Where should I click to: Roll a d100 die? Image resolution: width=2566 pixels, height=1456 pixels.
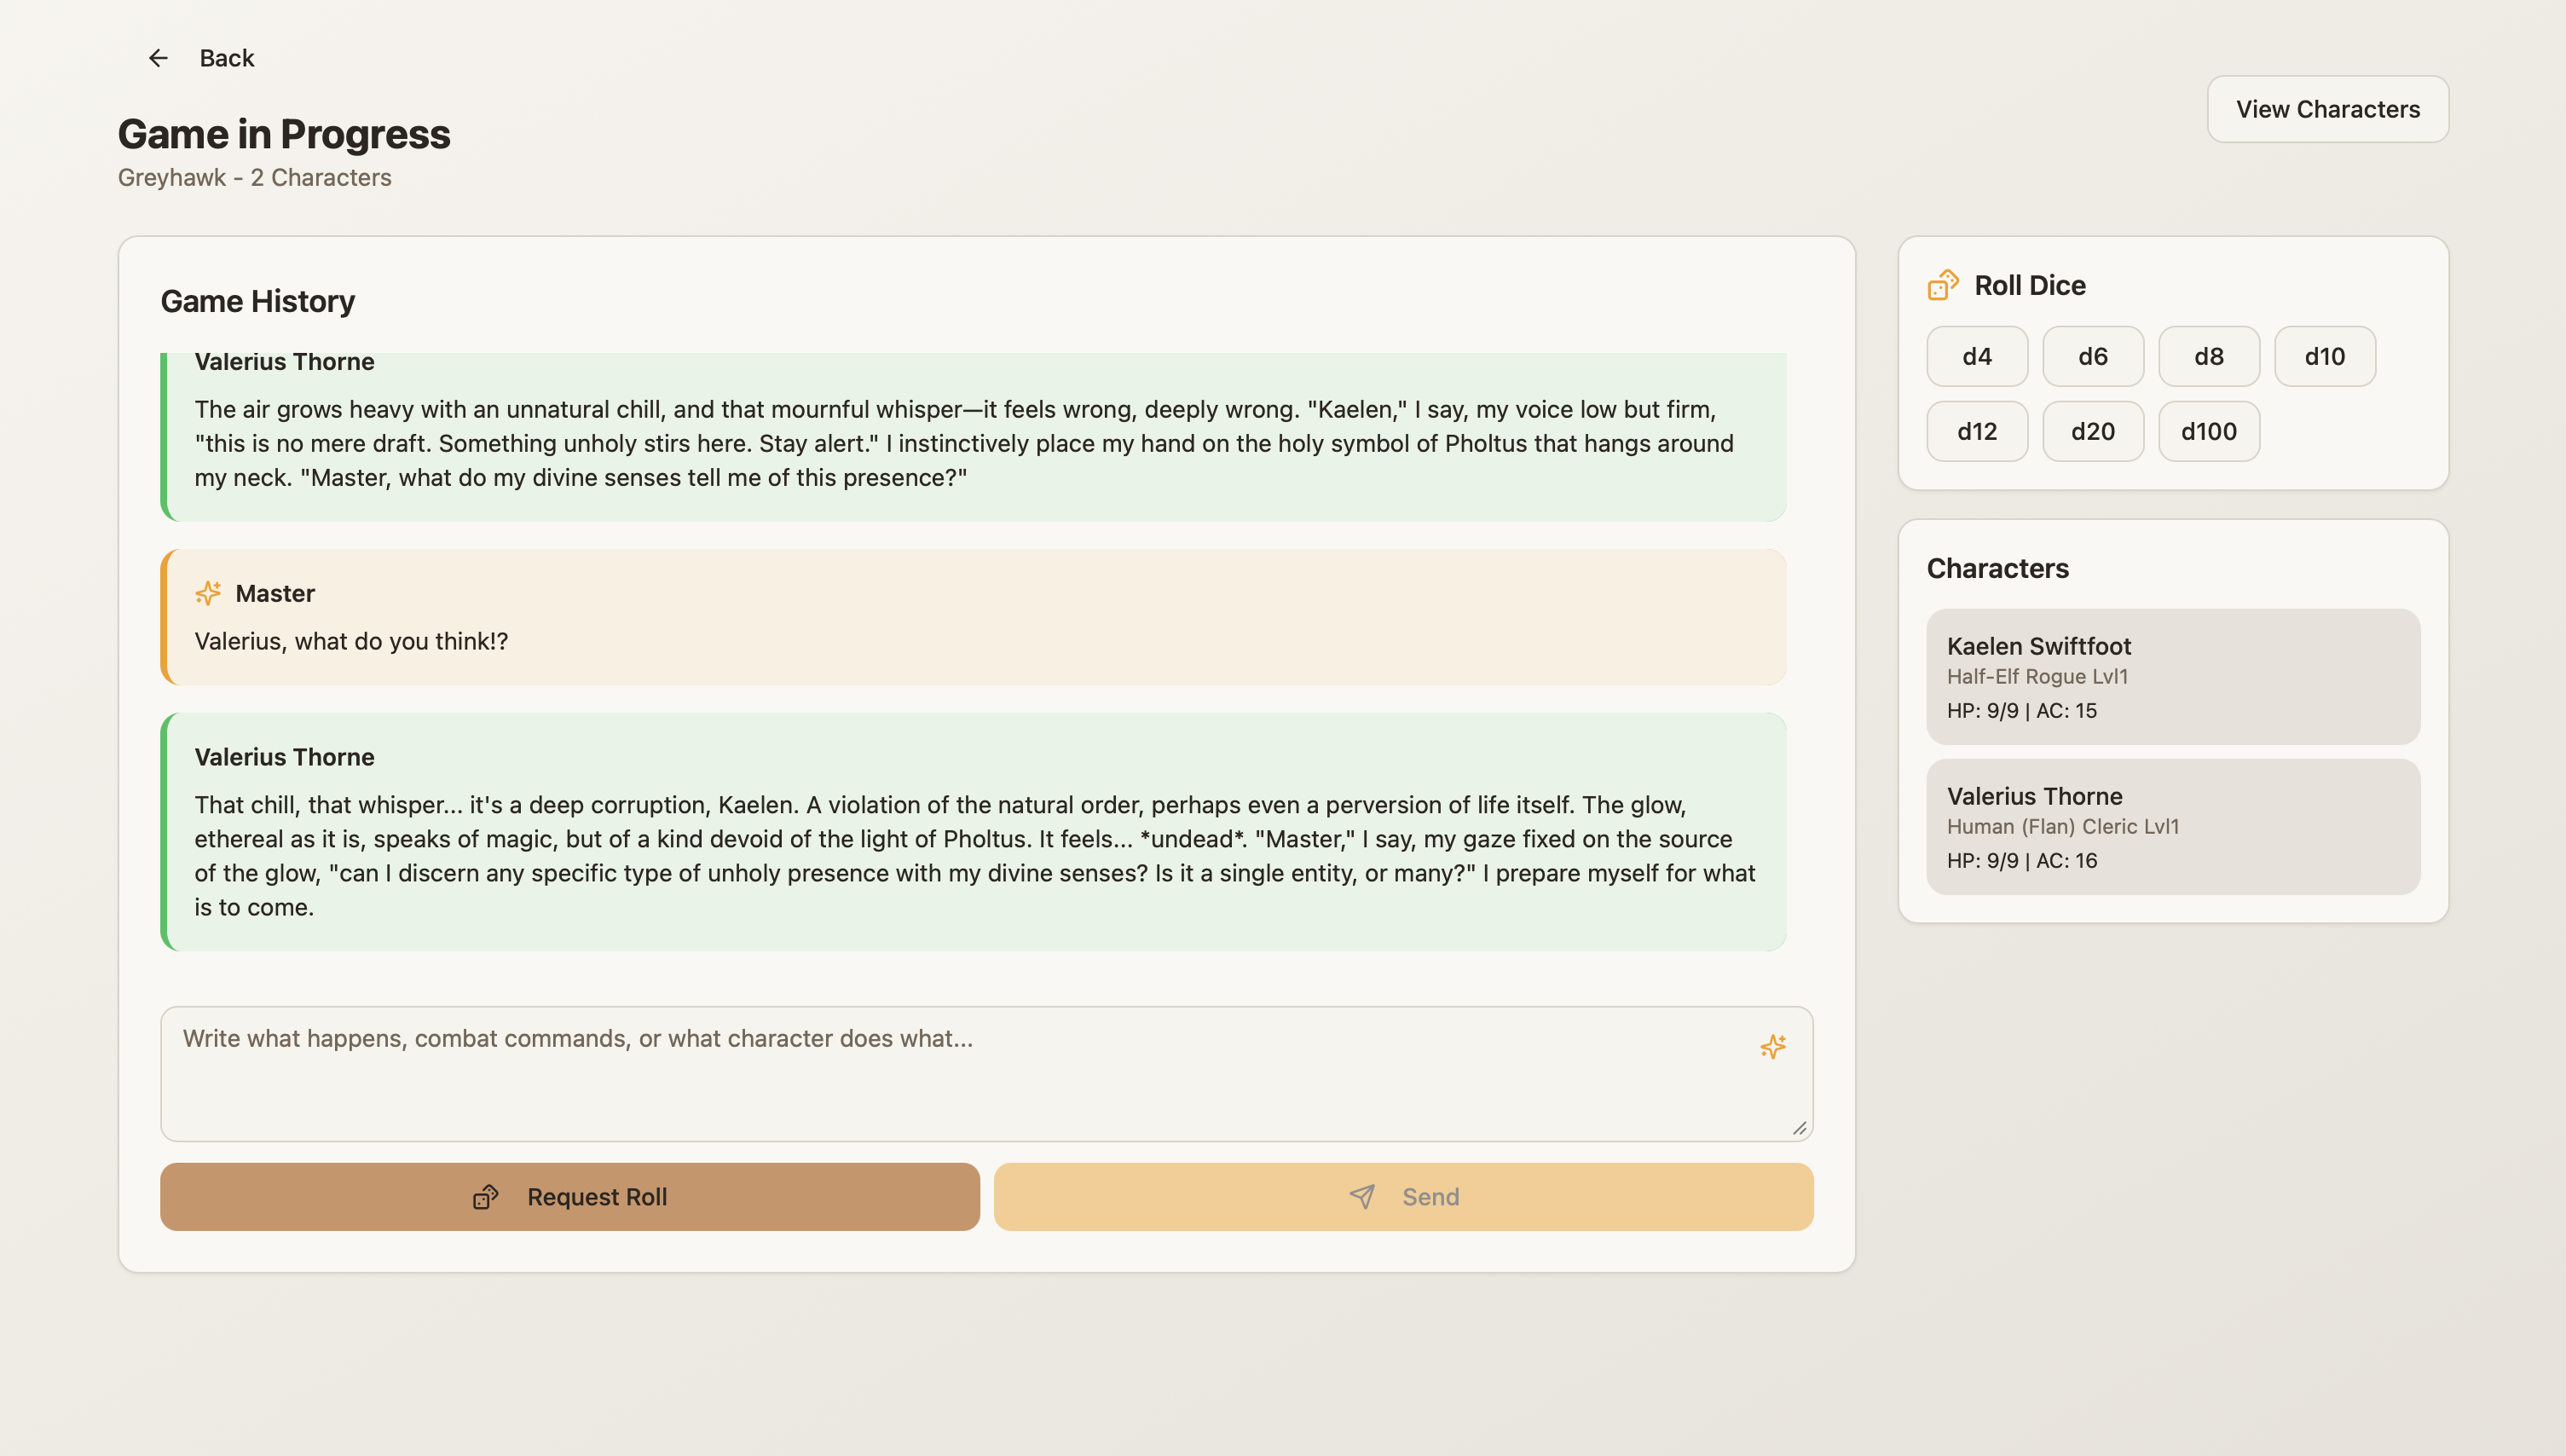(2208, 431)
